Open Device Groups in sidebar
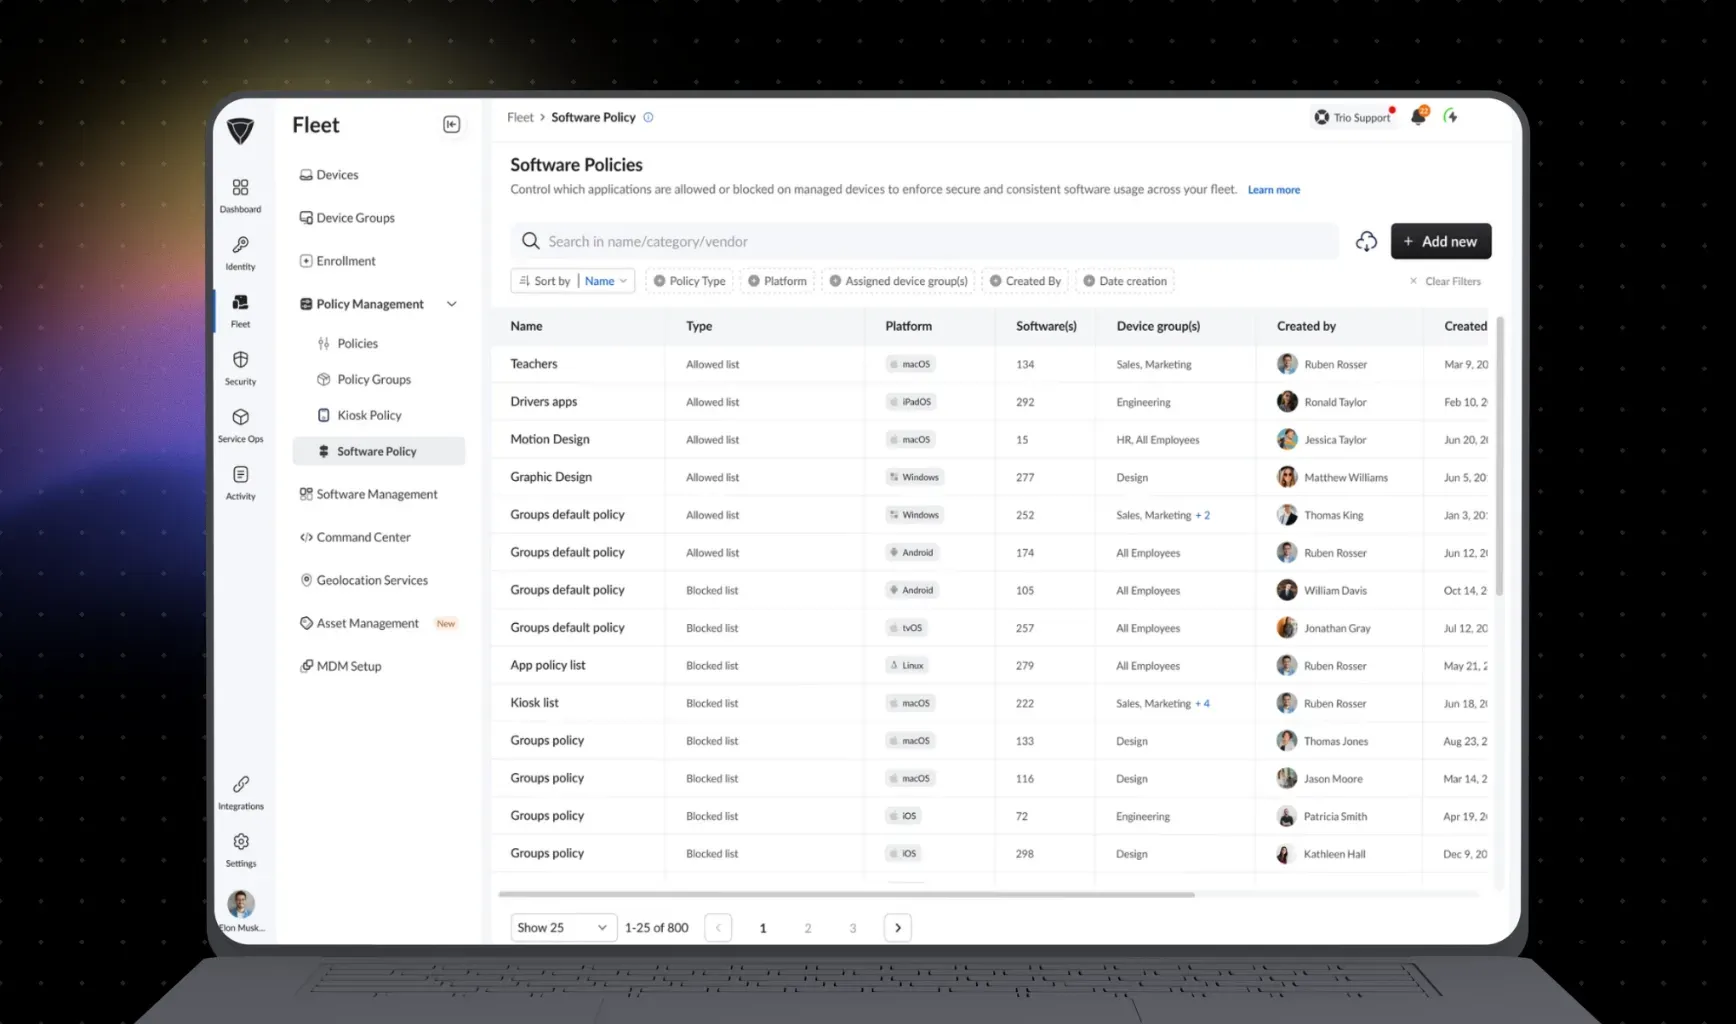 pos(347,217)
